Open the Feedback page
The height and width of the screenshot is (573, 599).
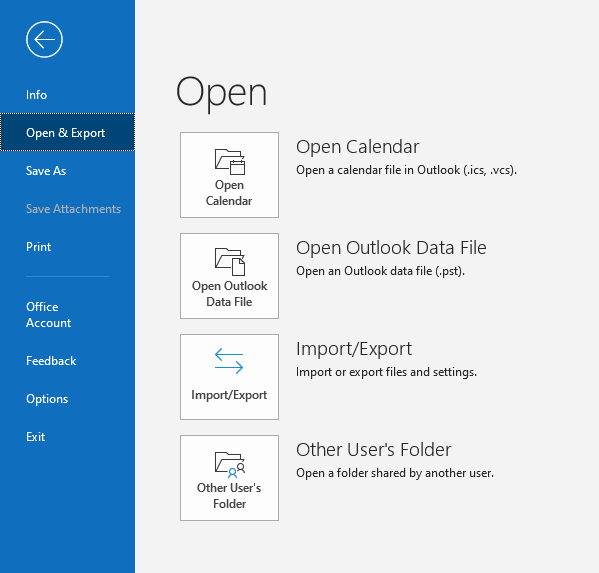coord(51,361)
